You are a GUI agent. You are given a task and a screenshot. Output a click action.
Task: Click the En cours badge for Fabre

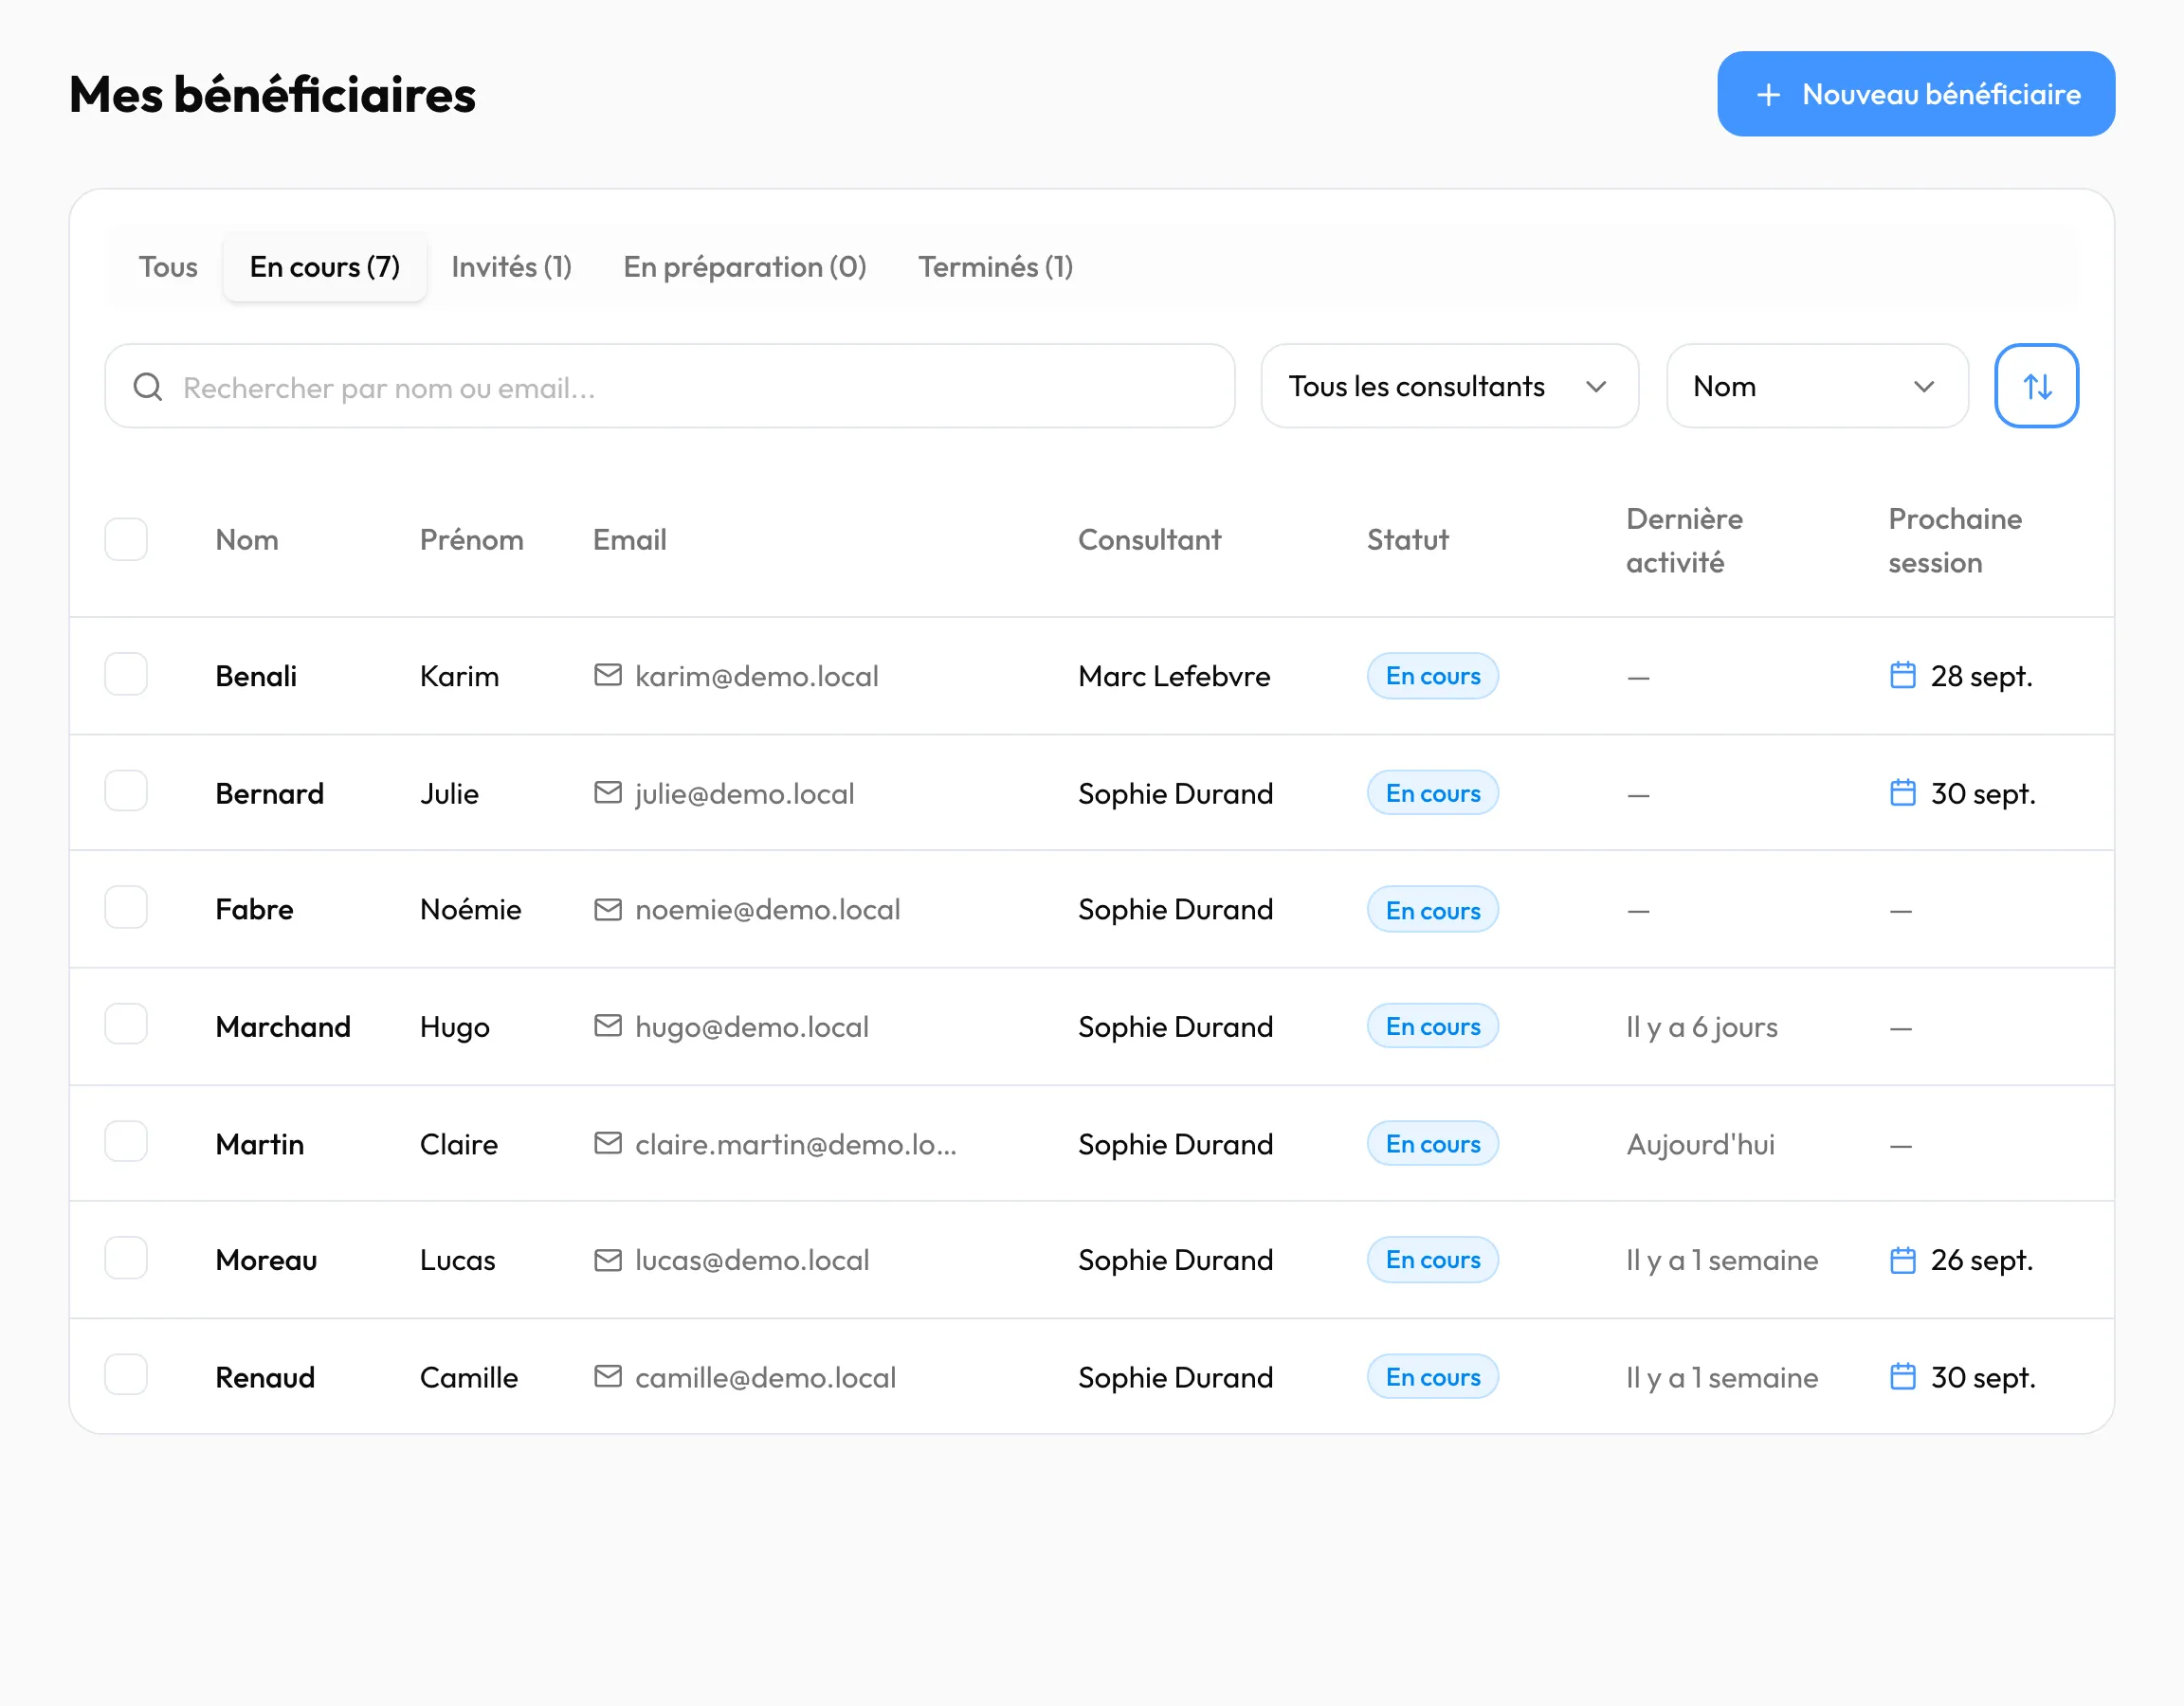(1432, 910)
